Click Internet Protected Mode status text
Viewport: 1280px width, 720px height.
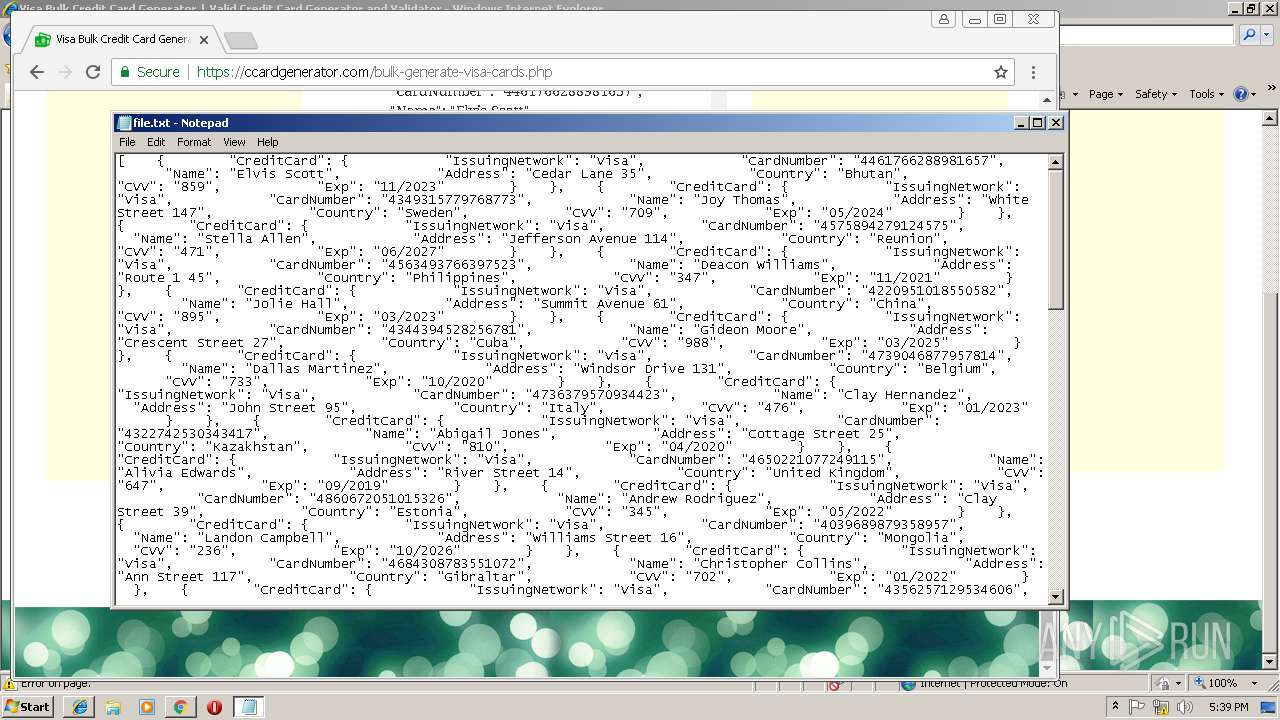pyautogui.click(x=992, y=684)
